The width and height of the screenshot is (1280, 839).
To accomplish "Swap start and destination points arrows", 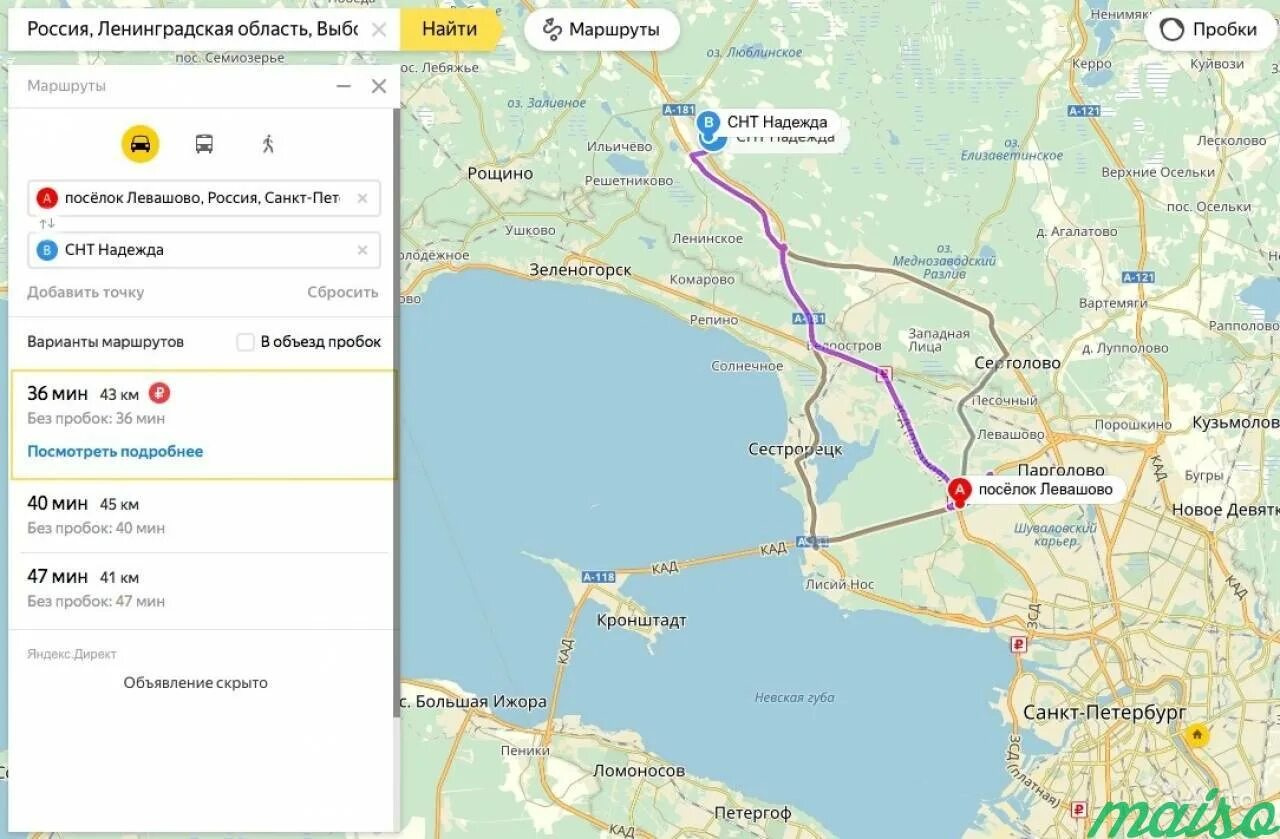I will [47, 223].
